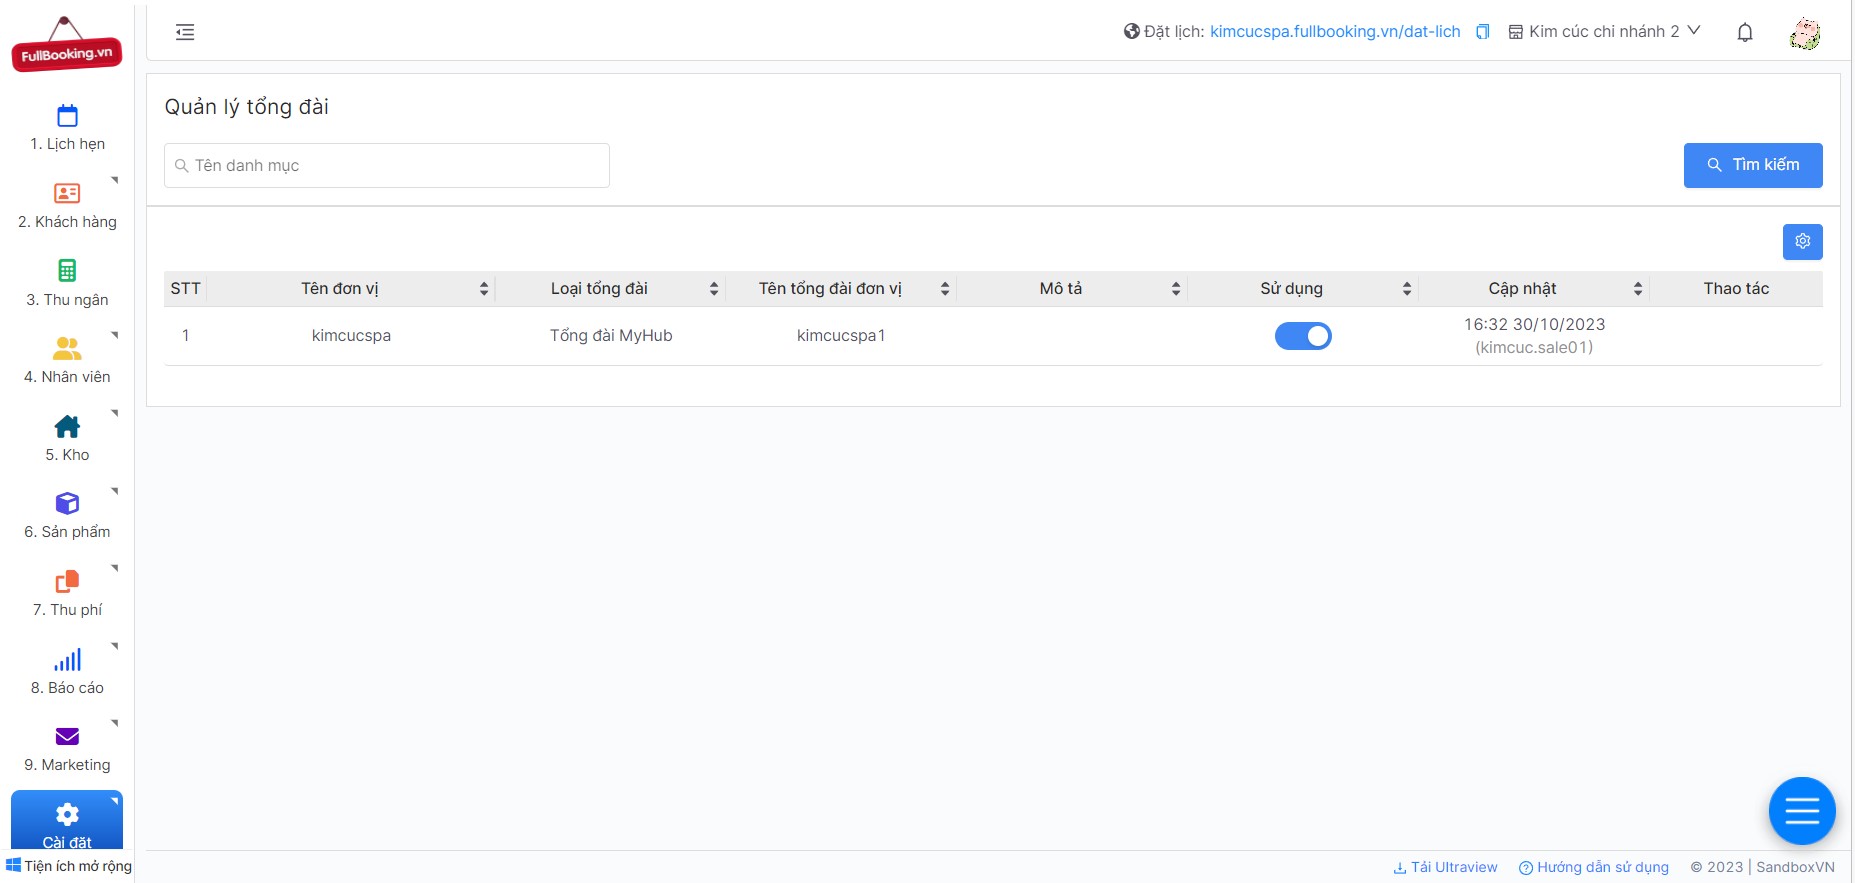The image size is (1855, 883).
Task: Open the Lịch hẹn calendar icon
Action: point(67,116)
